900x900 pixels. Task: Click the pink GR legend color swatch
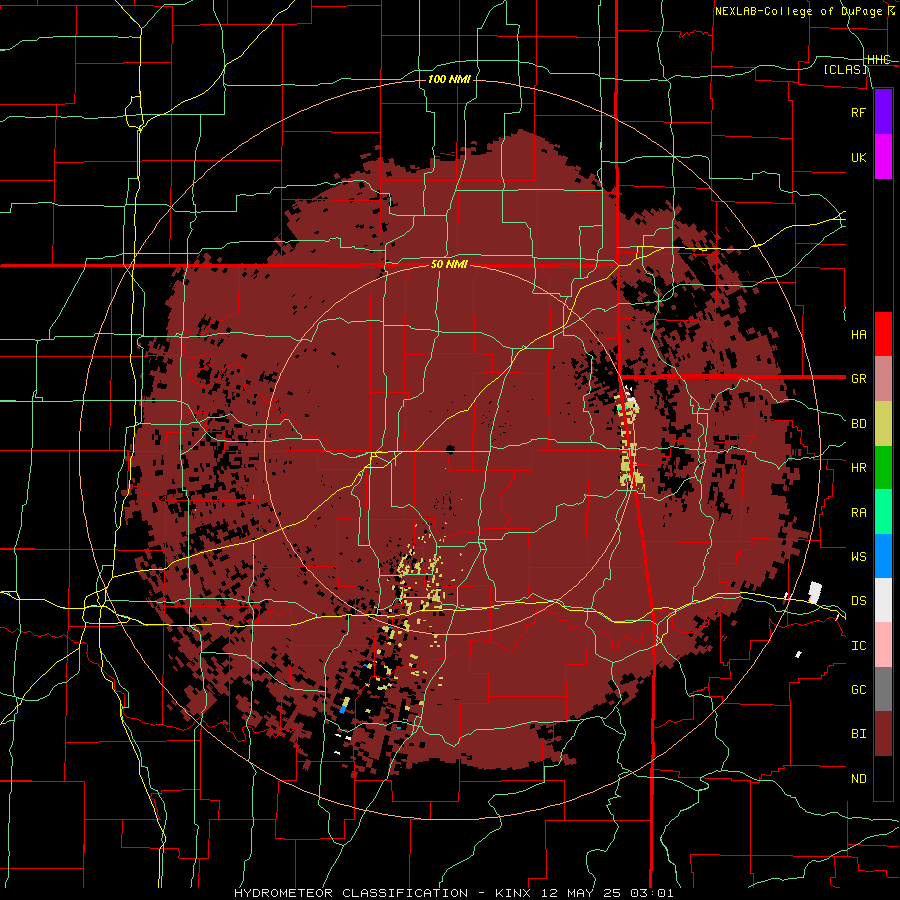(x=883, y=379)
